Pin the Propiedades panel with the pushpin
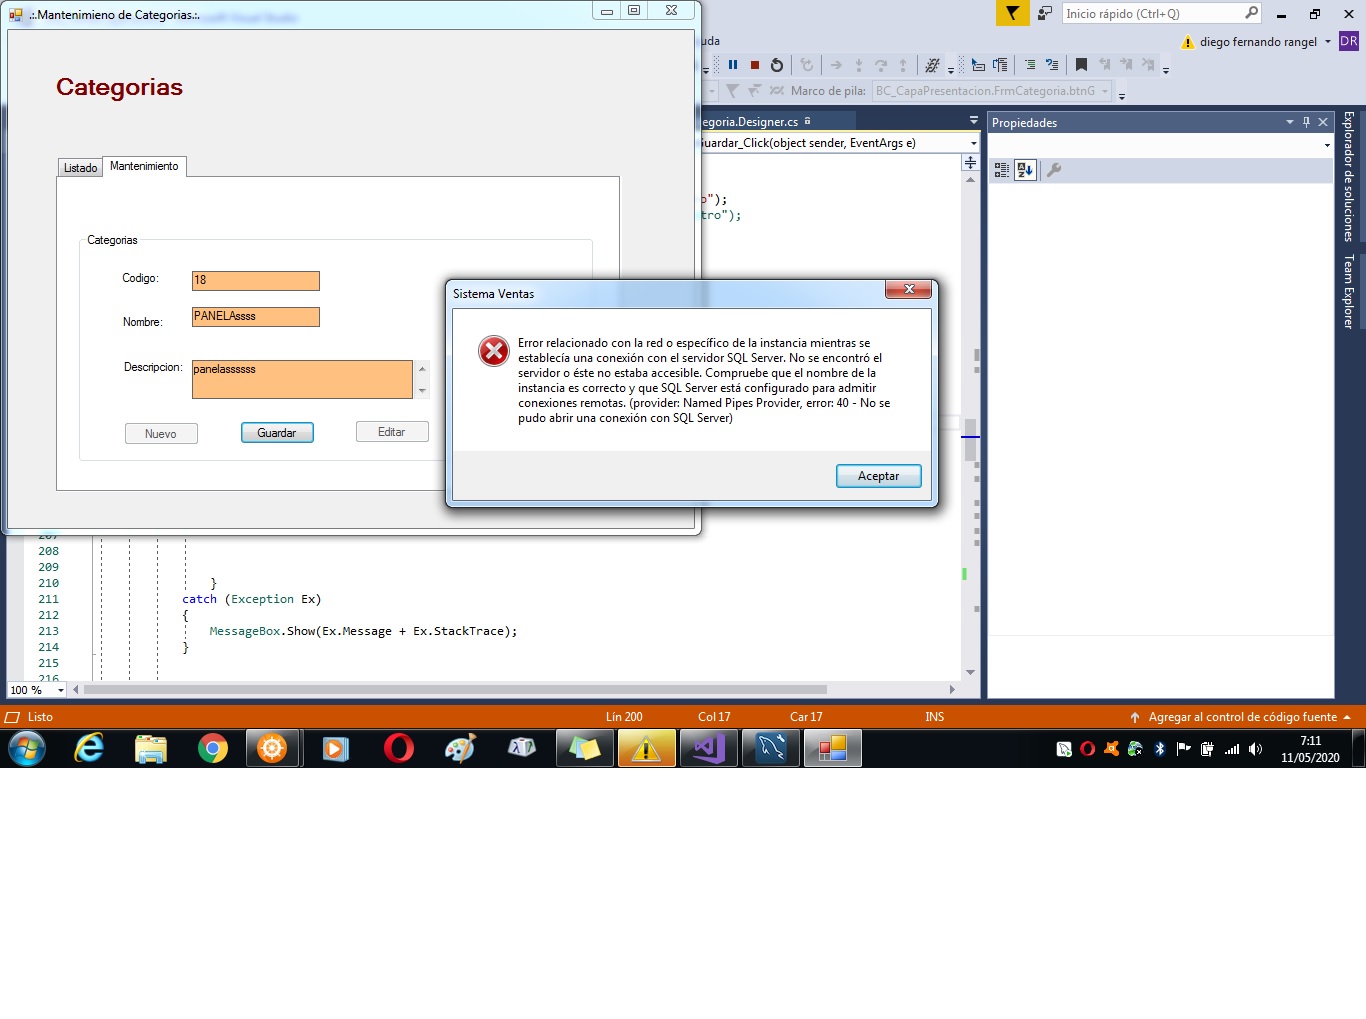 point(1306,122)
